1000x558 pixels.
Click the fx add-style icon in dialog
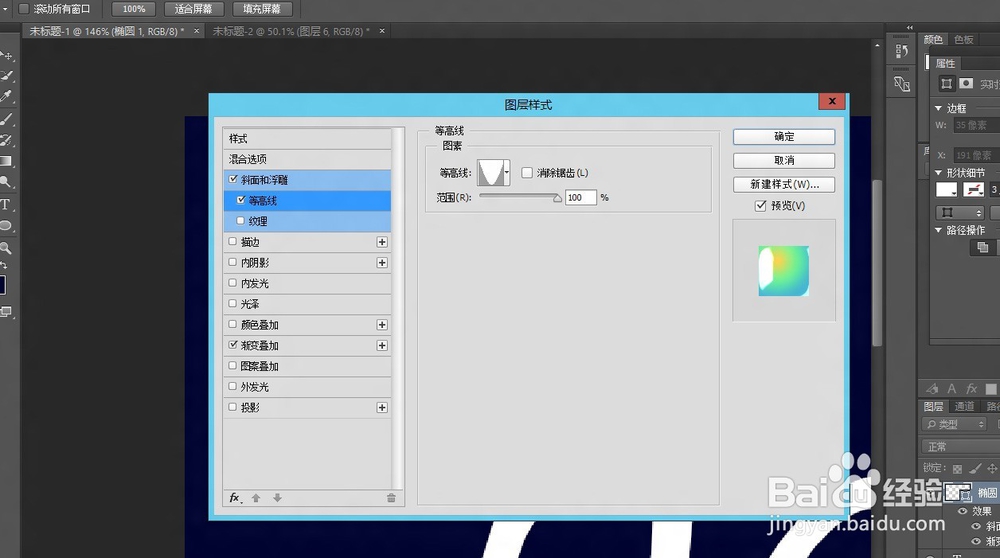(235, 498)
